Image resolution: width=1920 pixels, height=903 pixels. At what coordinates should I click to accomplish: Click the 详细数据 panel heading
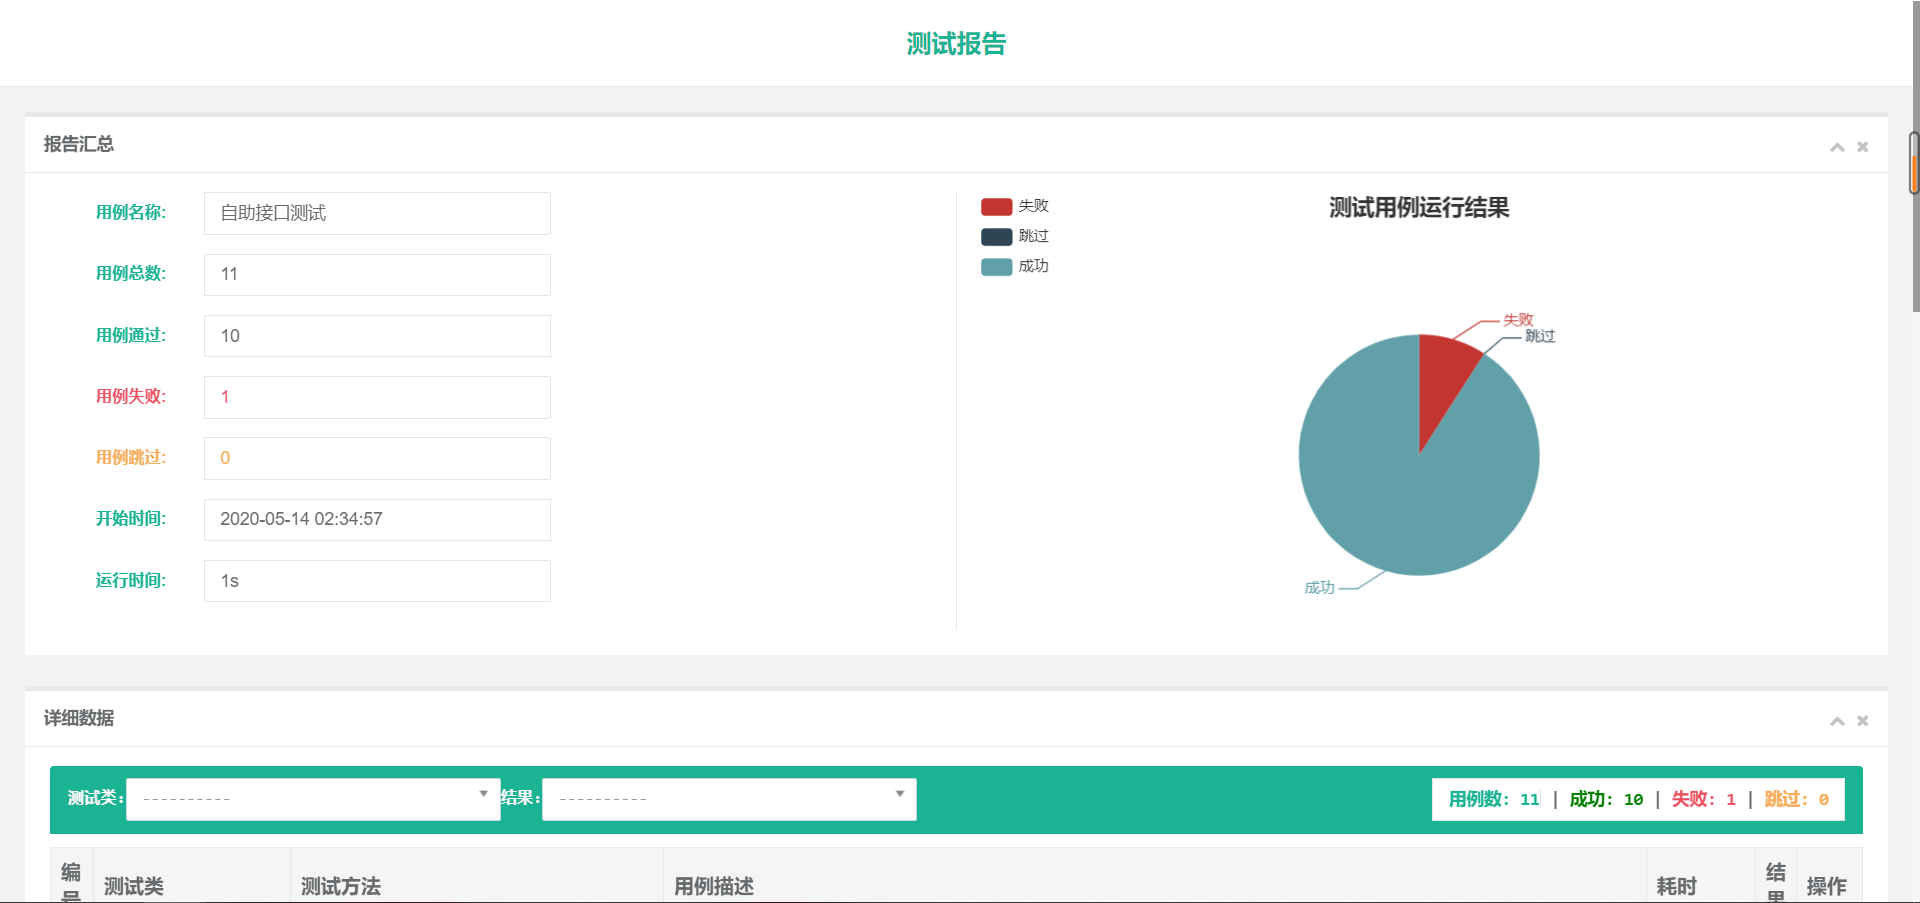pyautogui.click(x=79, y=719)
